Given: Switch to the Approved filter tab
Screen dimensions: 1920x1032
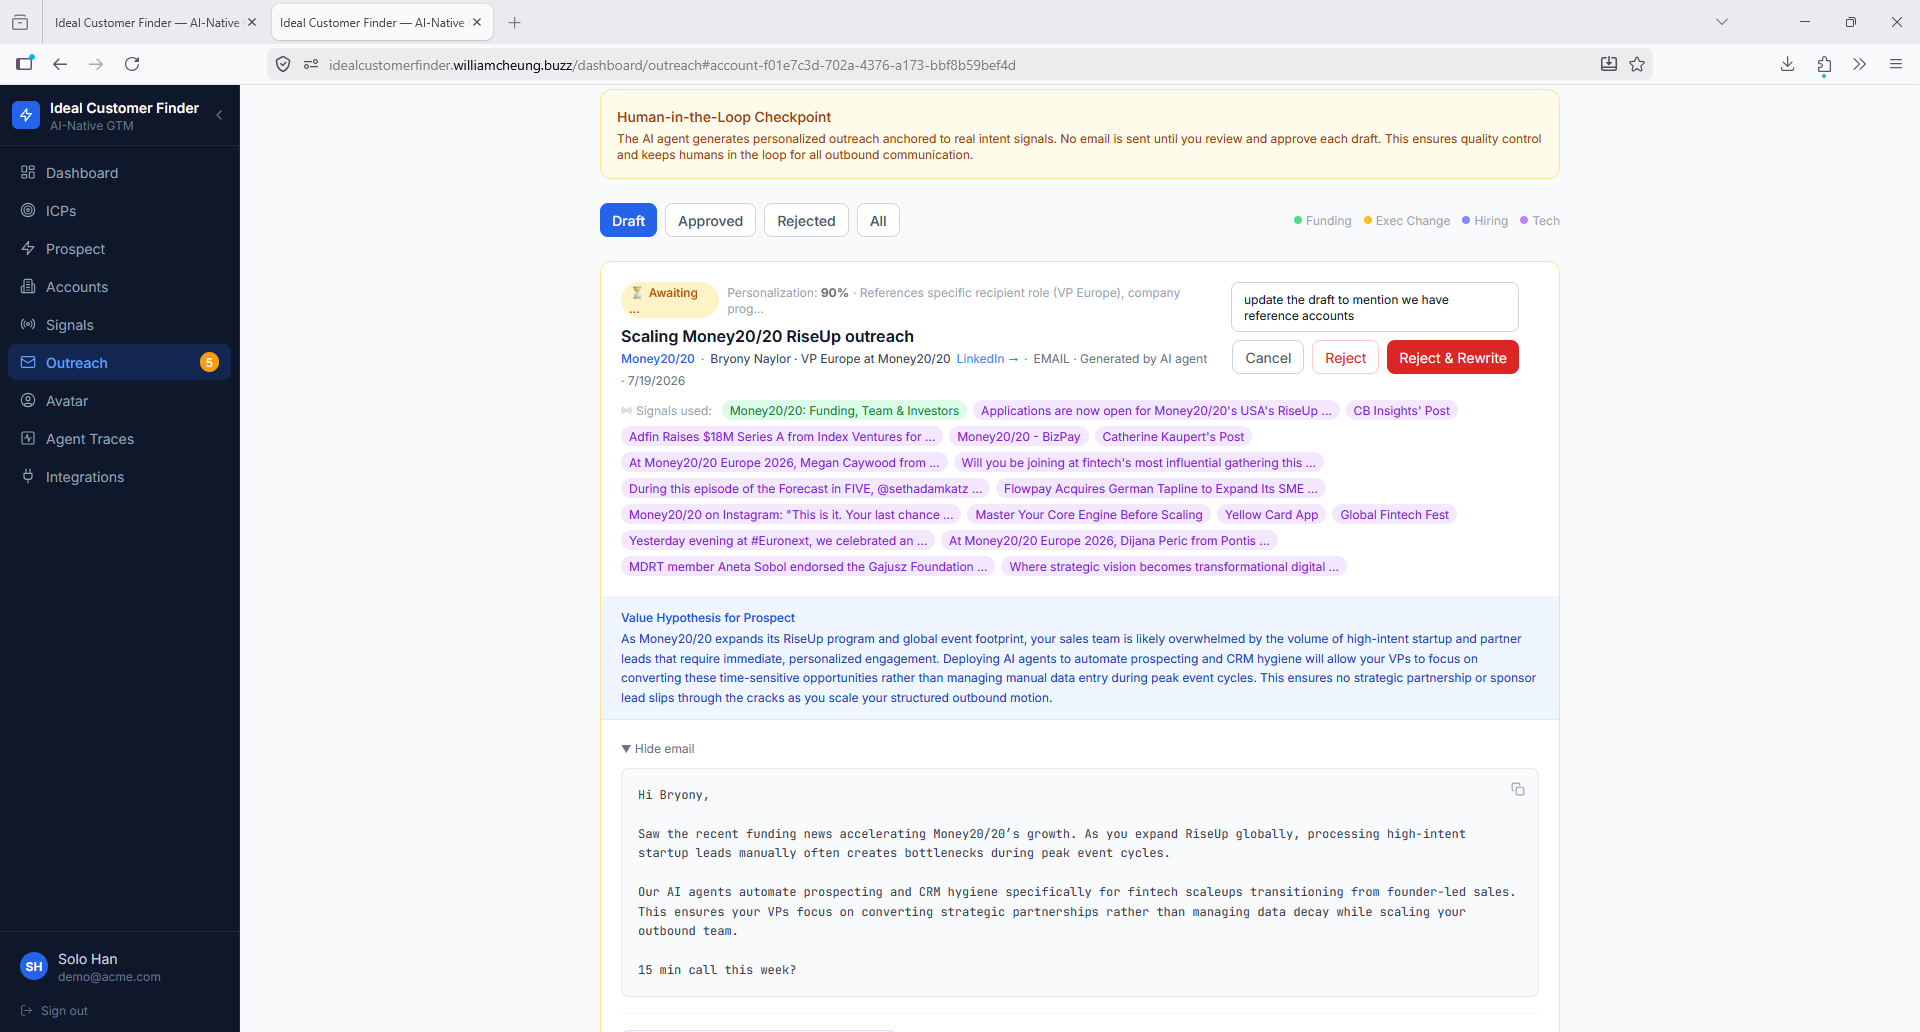Looking at the screenshot, I should (710, 221).
